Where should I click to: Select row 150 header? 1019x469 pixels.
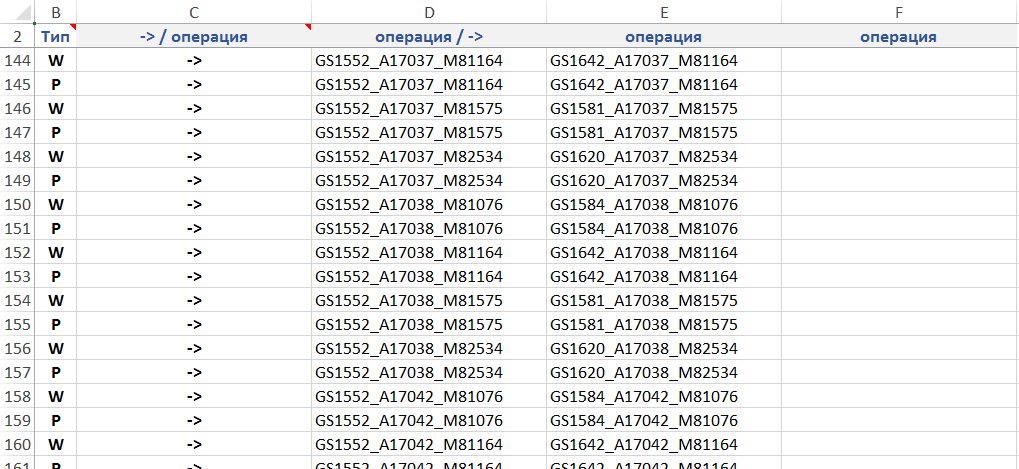[x=17, y=204]
